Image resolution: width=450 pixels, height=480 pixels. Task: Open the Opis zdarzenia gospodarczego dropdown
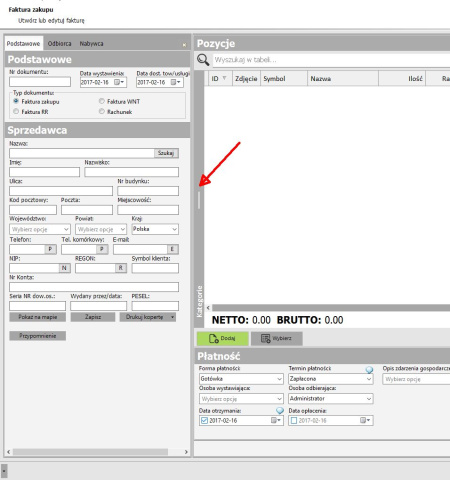click(416, 379)
